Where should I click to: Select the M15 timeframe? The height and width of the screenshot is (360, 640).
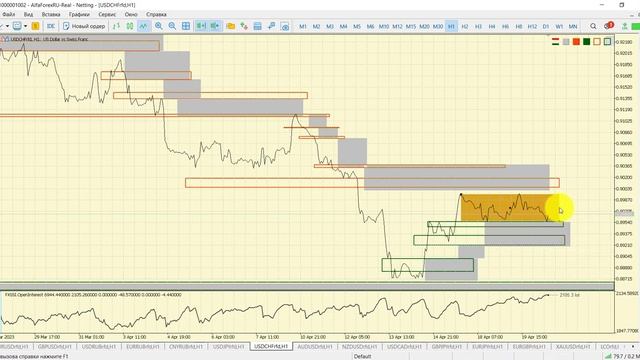411,26
